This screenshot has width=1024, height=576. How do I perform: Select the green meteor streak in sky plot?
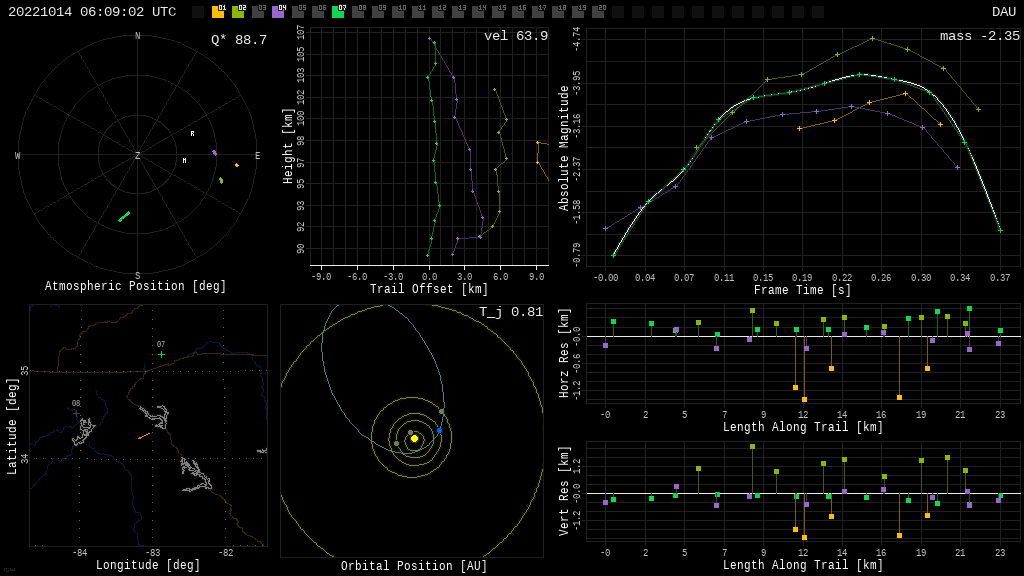[124, 216]
